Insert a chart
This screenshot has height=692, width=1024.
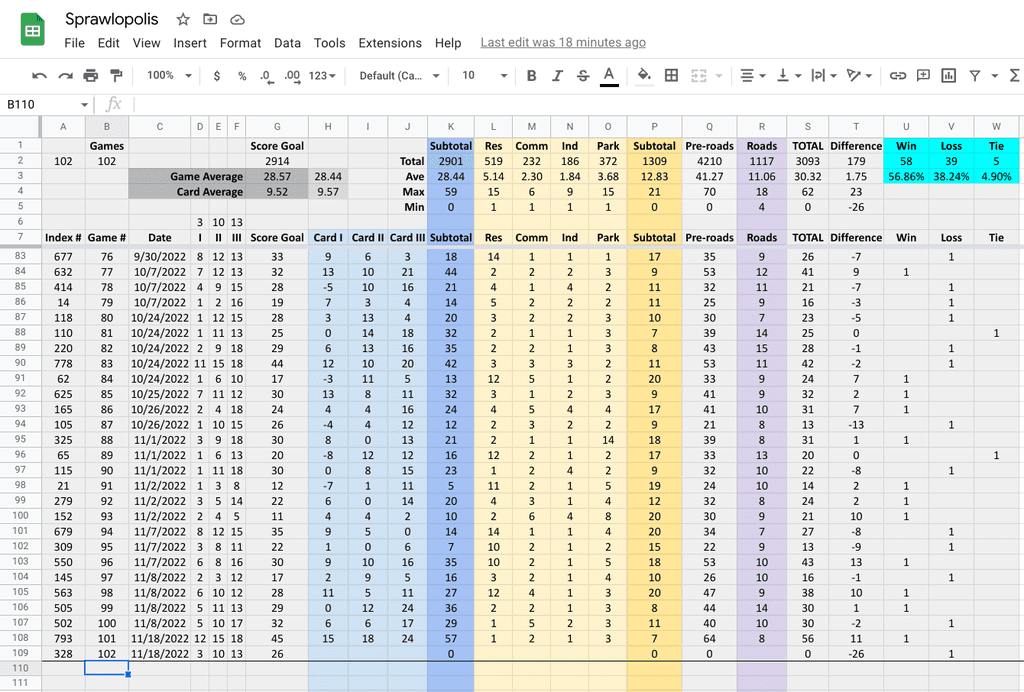click(x=948, y=75)
